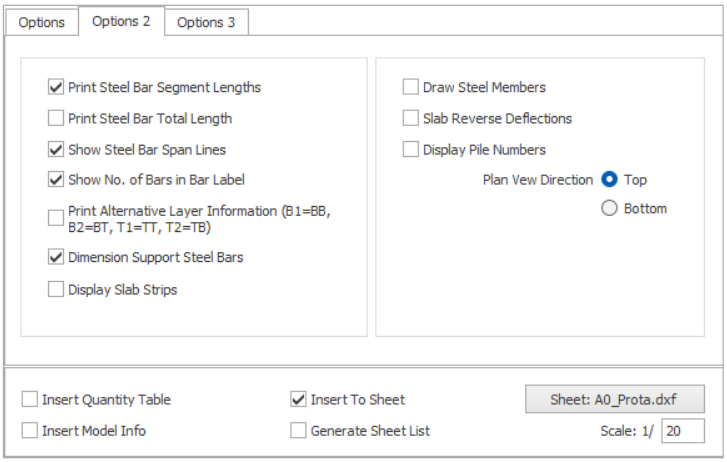
Task: Enable Insert Model Info checkbox
Action: pos(30,431)
